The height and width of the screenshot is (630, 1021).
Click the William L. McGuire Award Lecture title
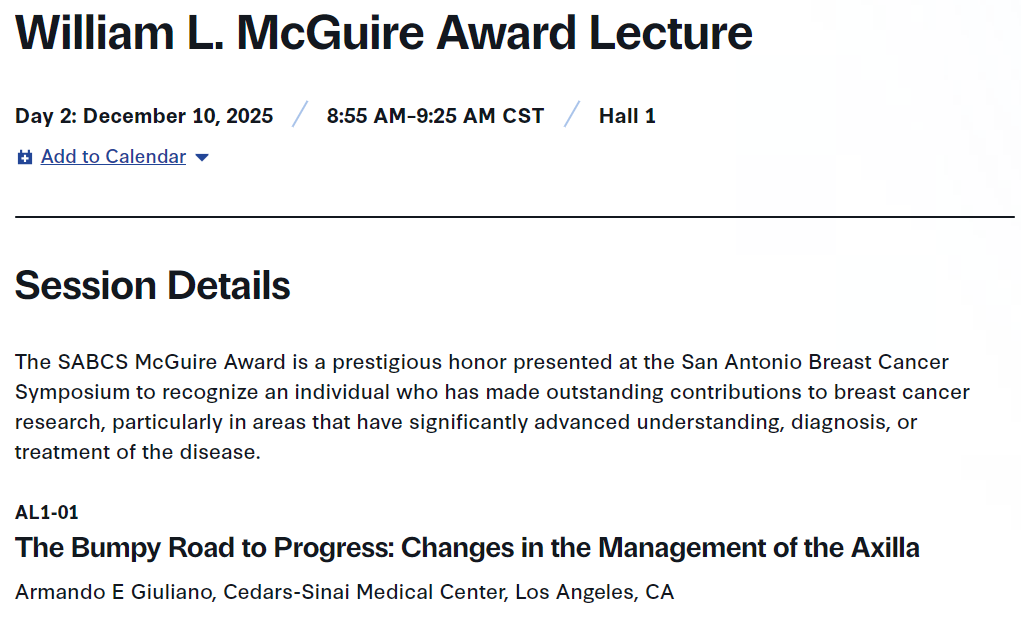384,33
